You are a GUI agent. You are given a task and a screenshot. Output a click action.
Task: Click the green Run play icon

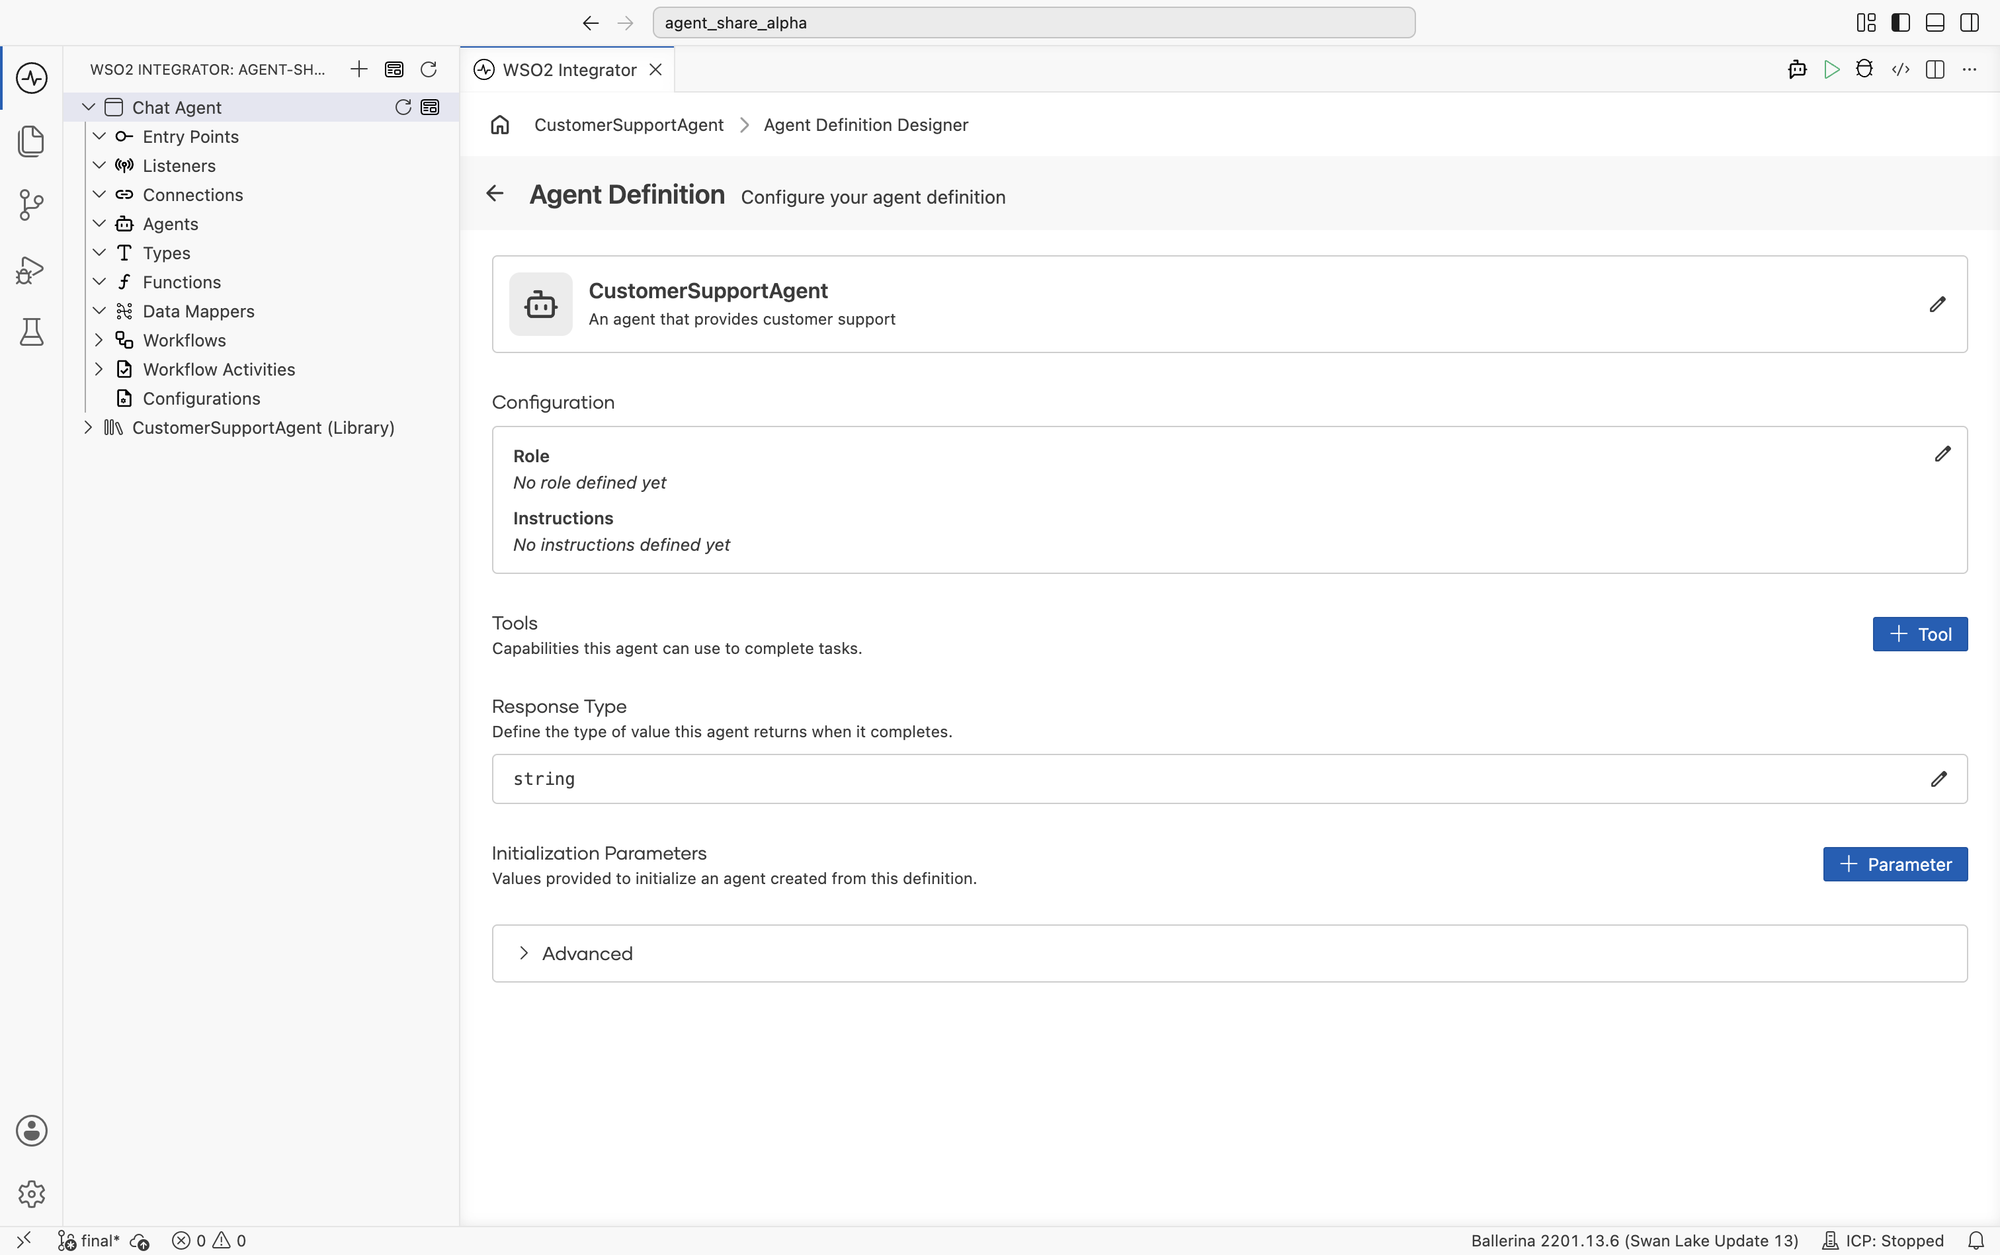click(x=1831, y=69)
